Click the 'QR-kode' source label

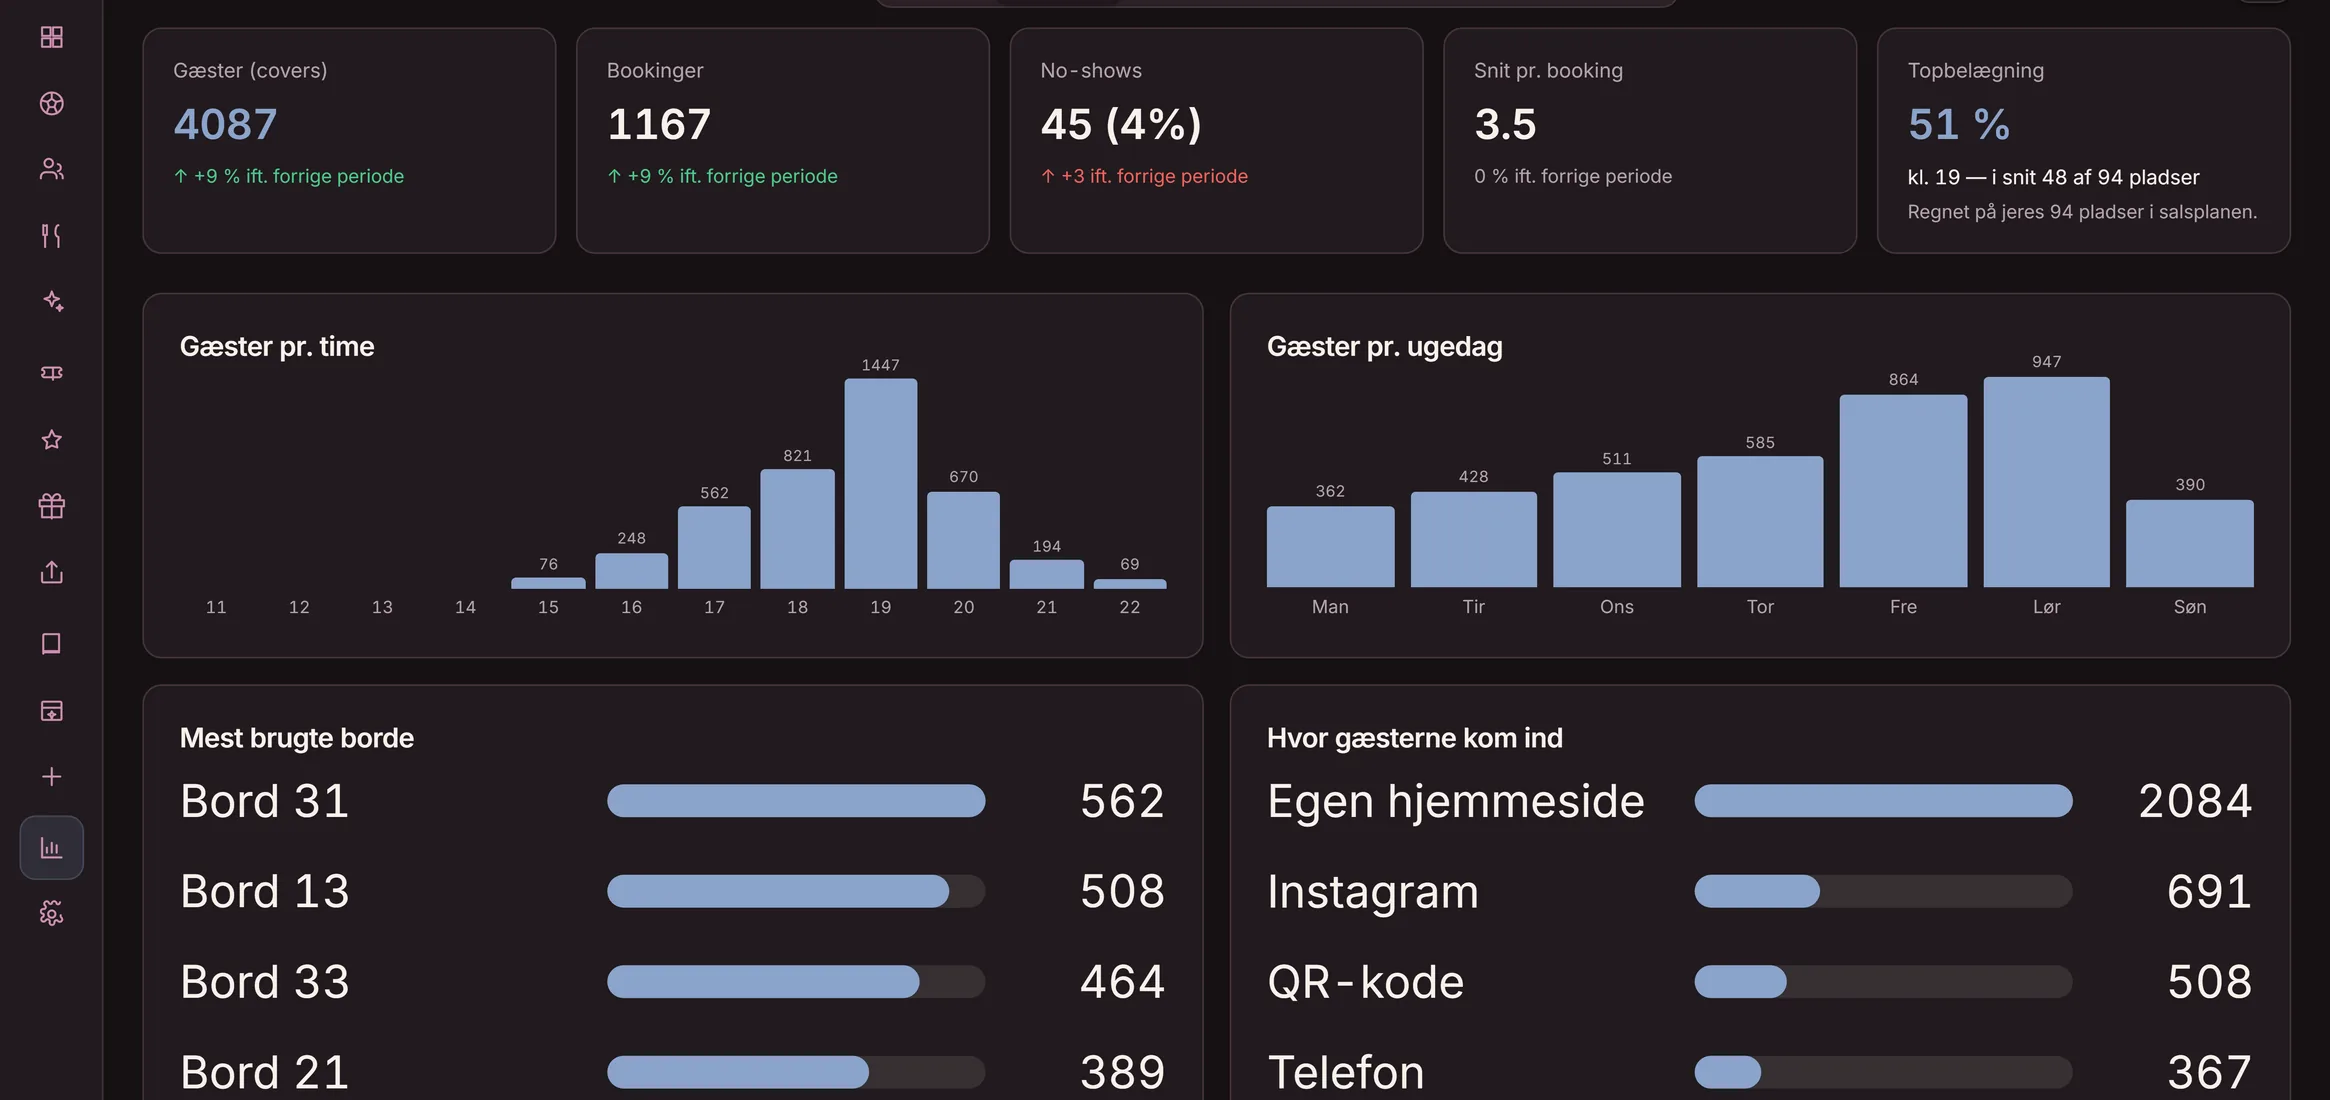(x=1365, y=982)
